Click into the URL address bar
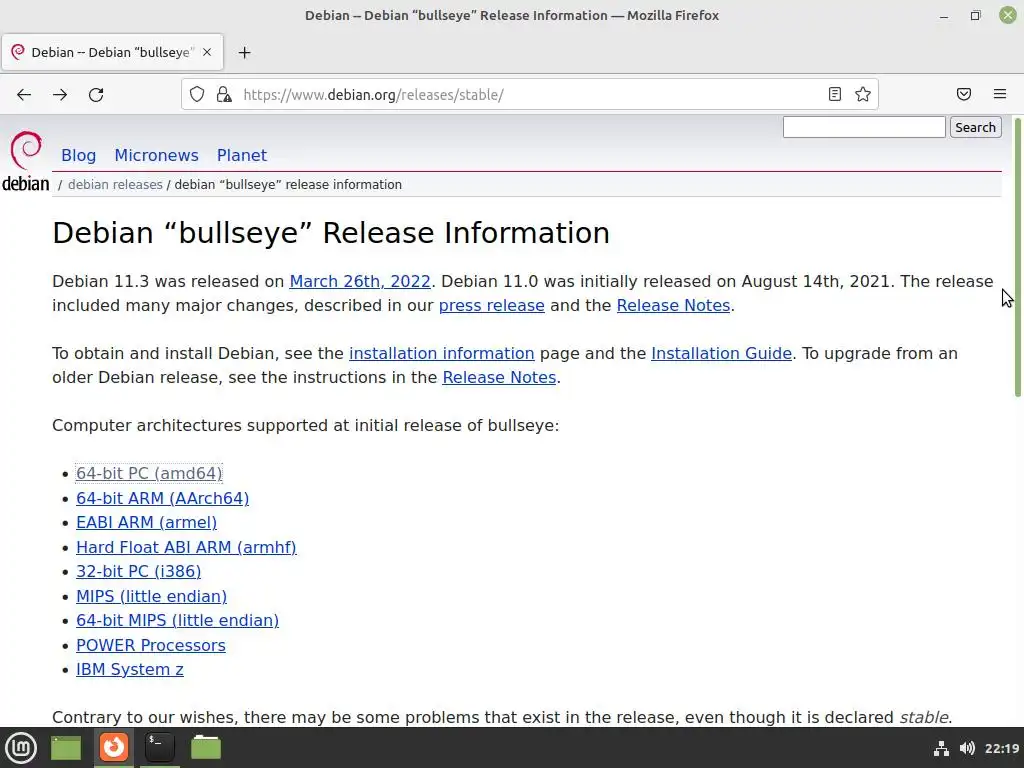 click(529, 95)
